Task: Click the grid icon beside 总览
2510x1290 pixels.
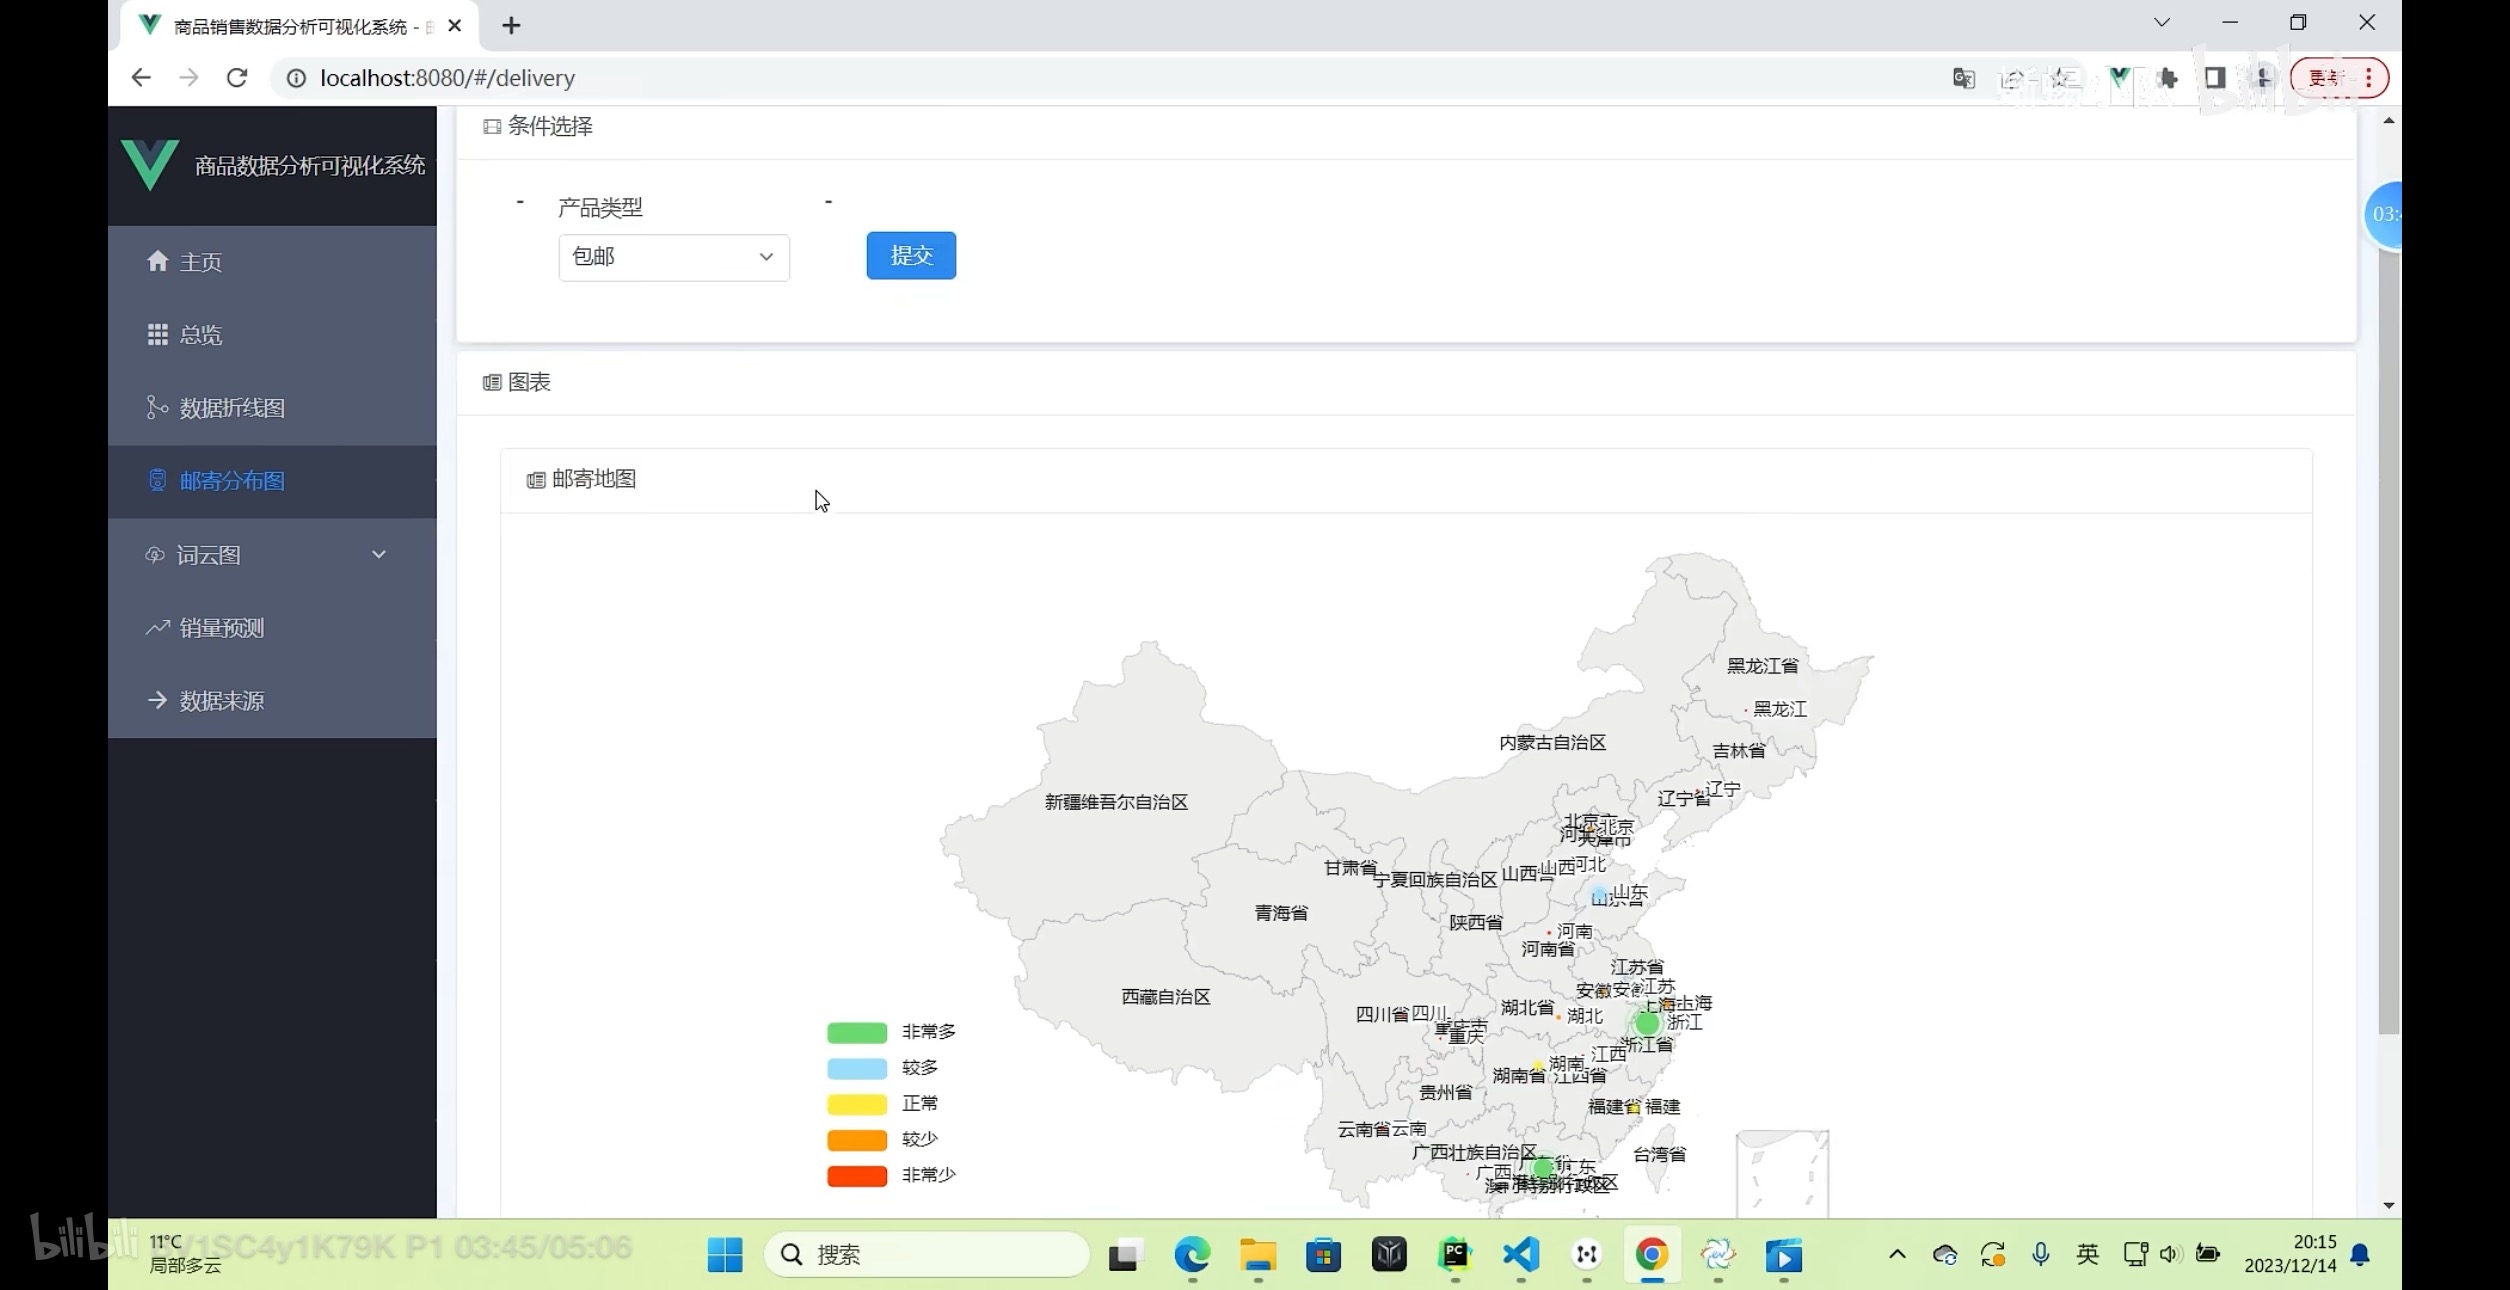Action: click(x=157, y=335)
